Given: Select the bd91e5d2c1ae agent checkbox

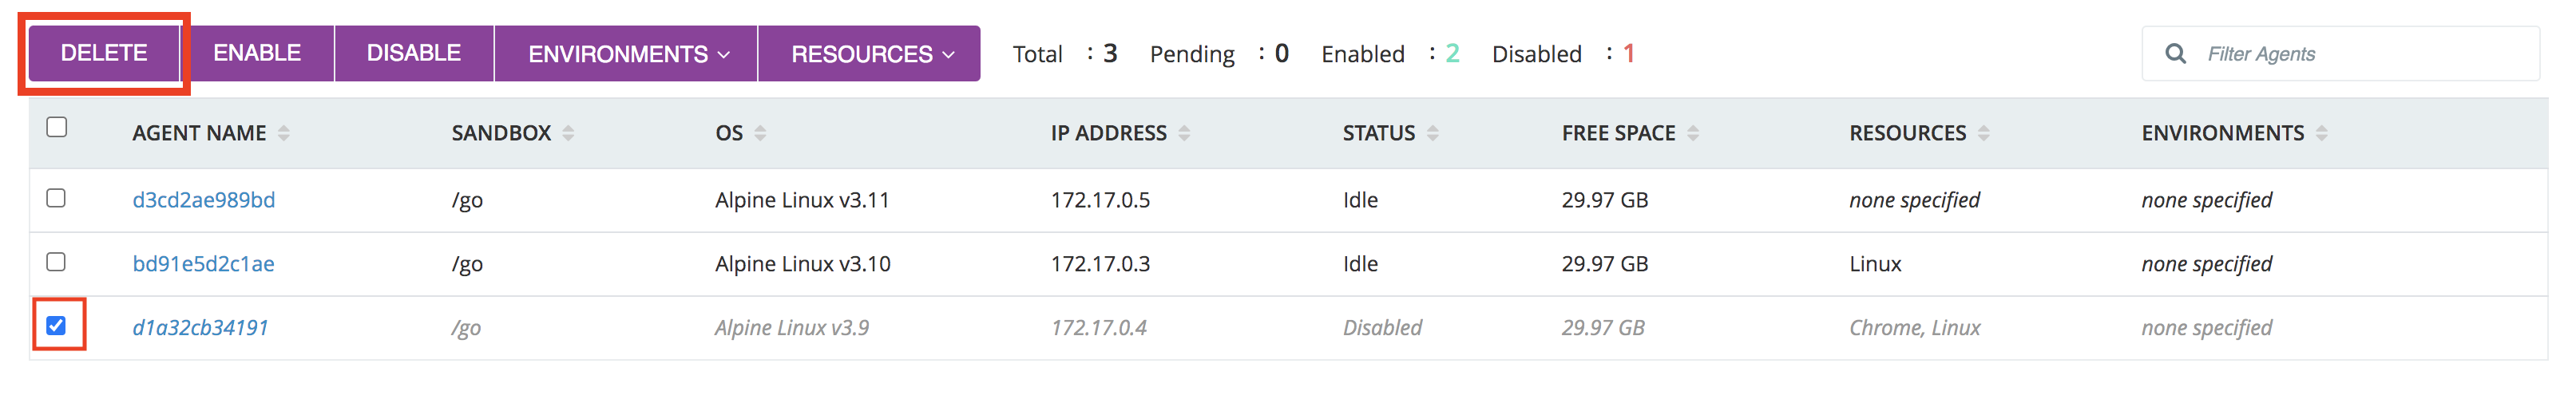Looking at the screenshot, I should point(57,262).
